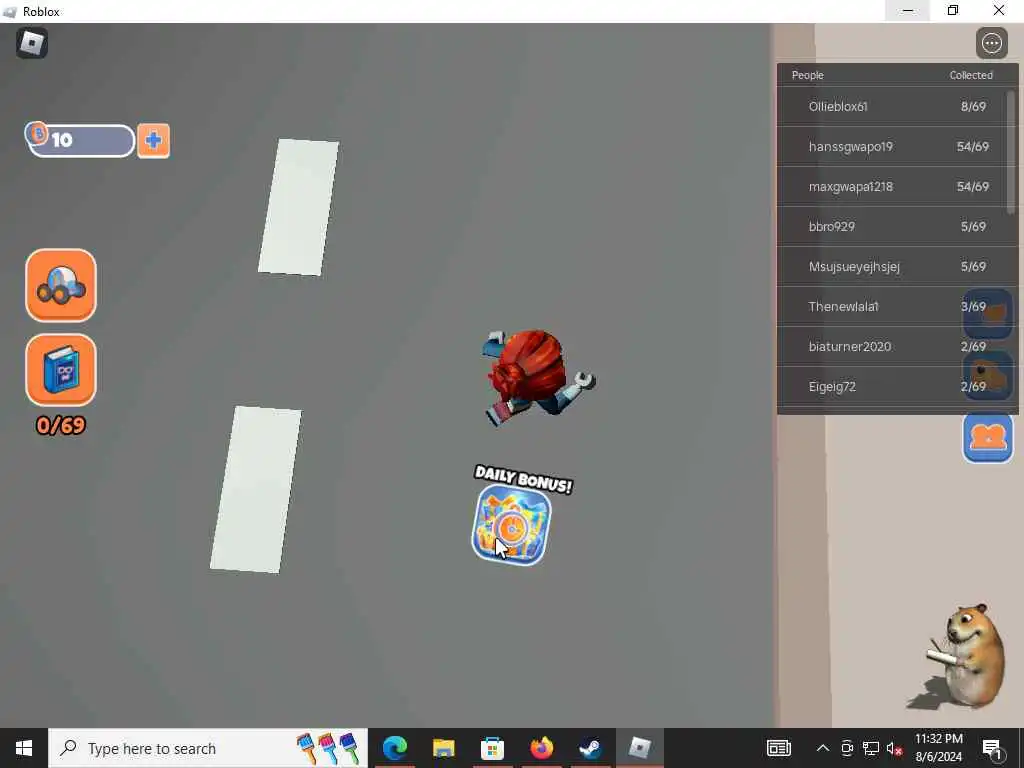Click the leaderboard scrollbar
Viewport: 1024px width, 768px height.
coord(1012,152)
